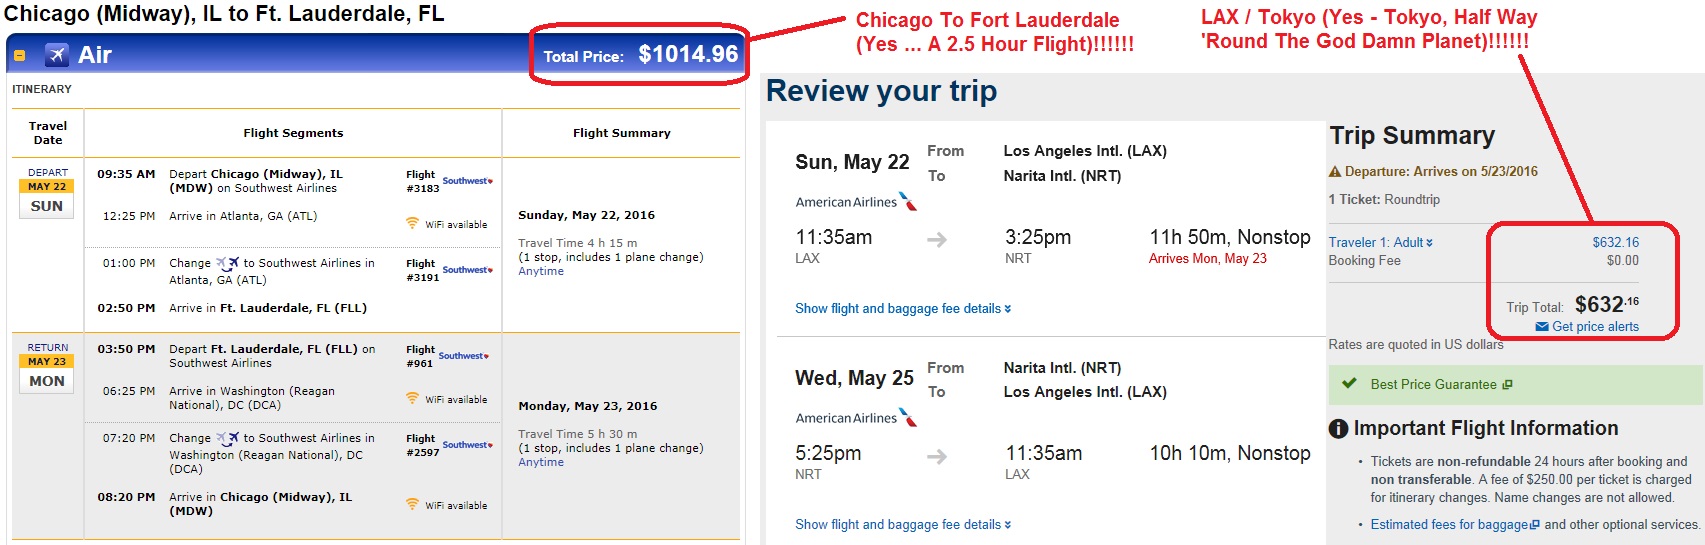The width and height of the screenshot is (1705, 545).
Task: Click the WiFi available icon for flight #3183
Action: [x=412, y=223]
